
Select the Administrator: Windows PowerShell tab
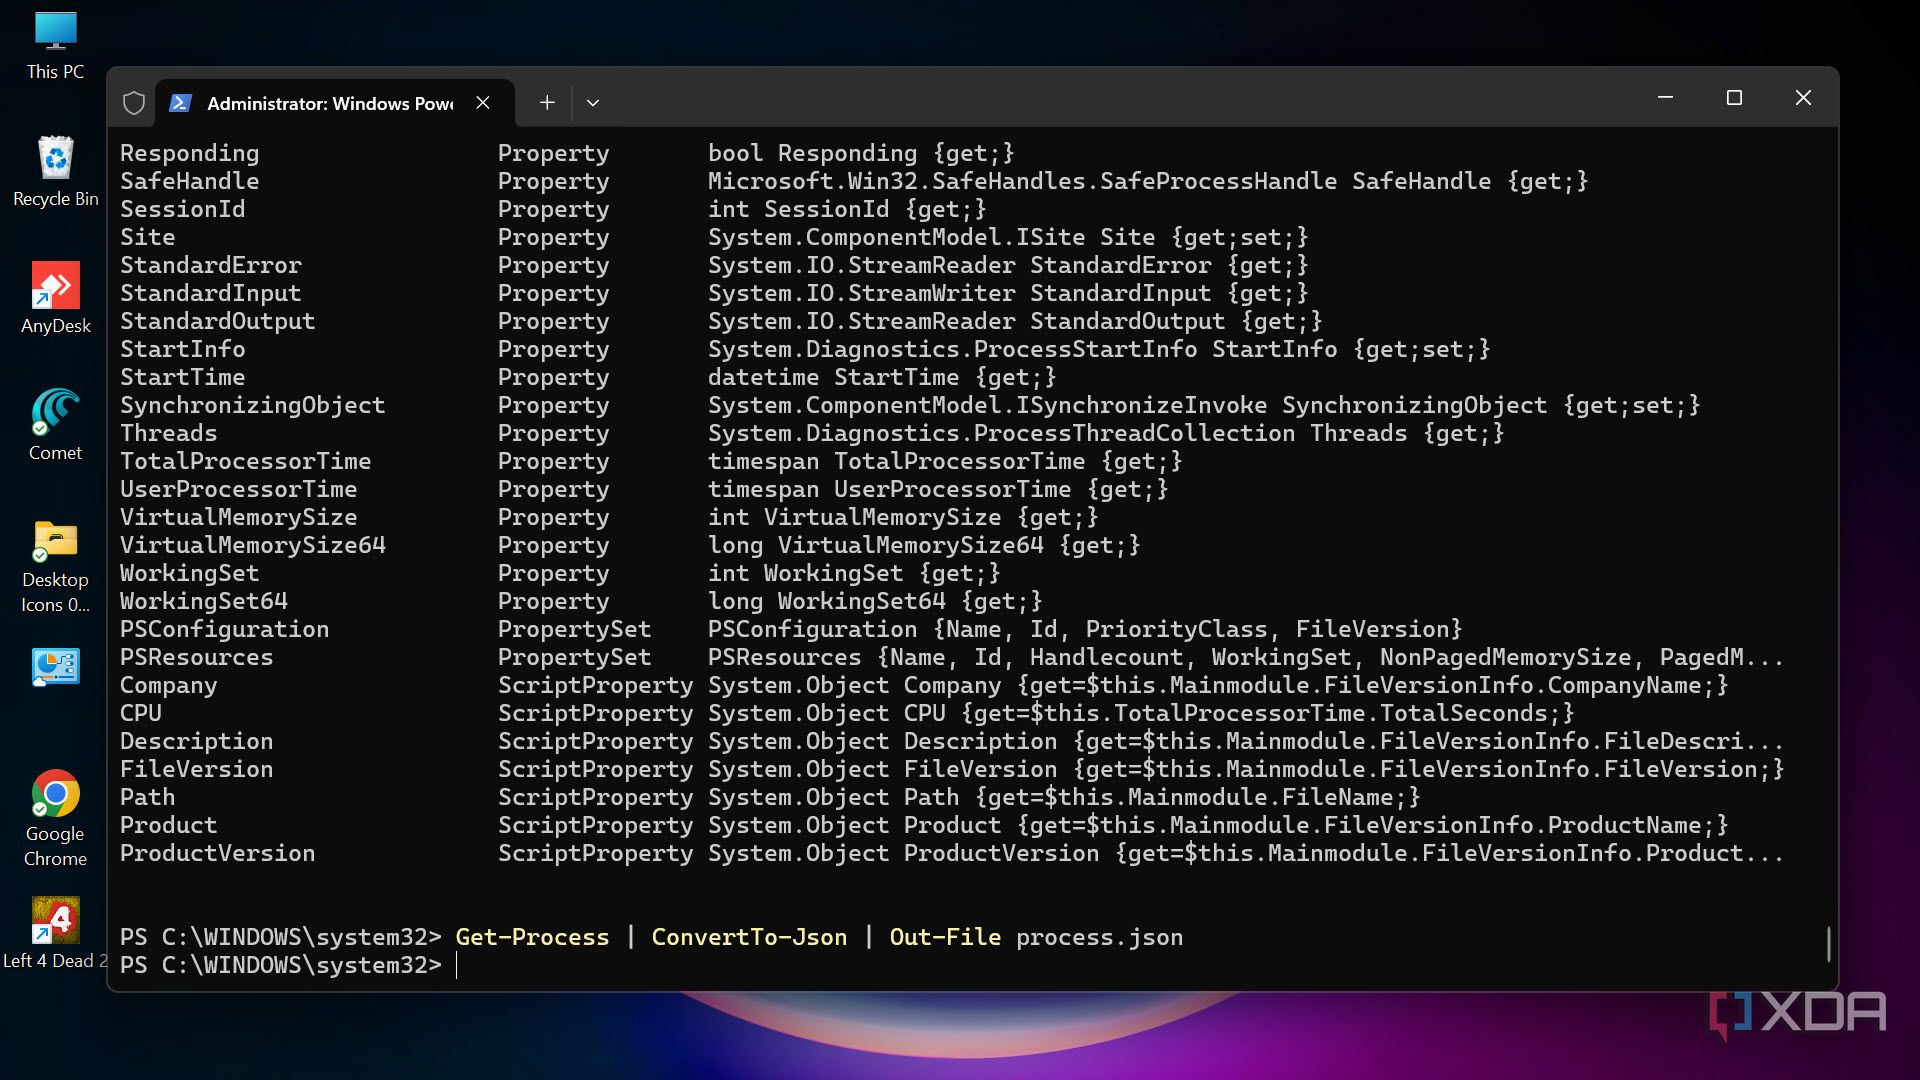(x=330, y=103)
